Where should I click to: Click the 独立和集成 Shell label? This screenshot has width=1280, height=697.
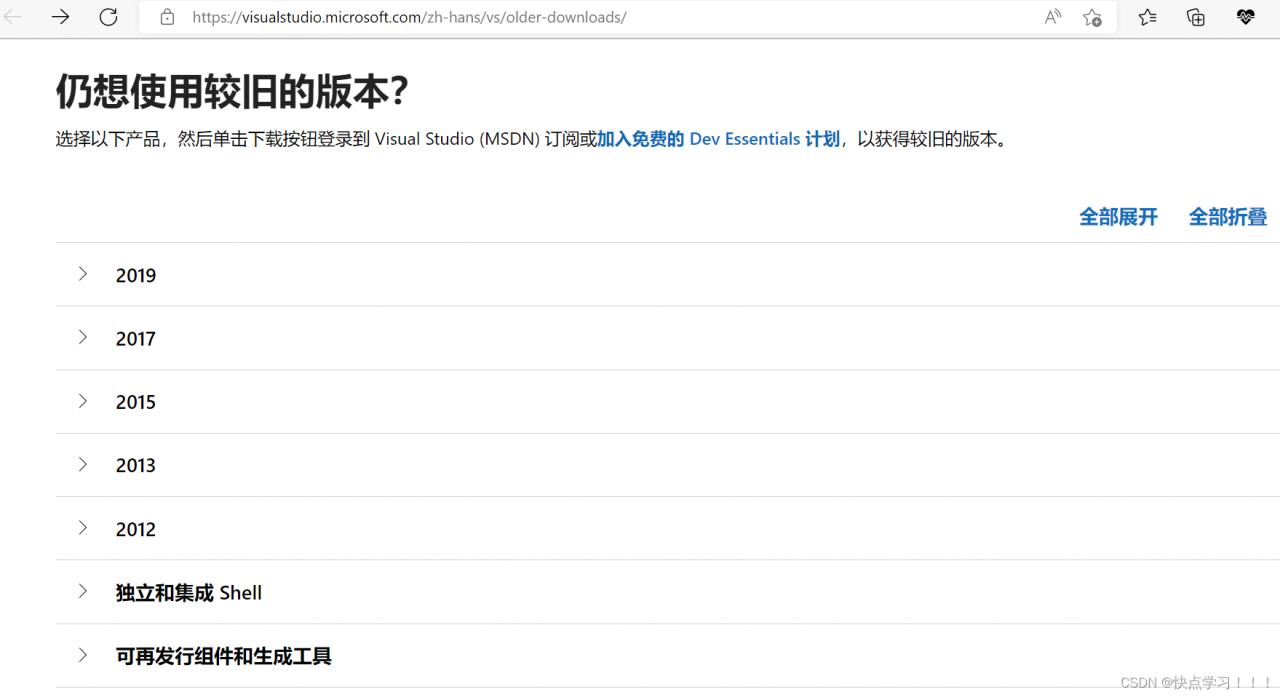coord(189,593)
